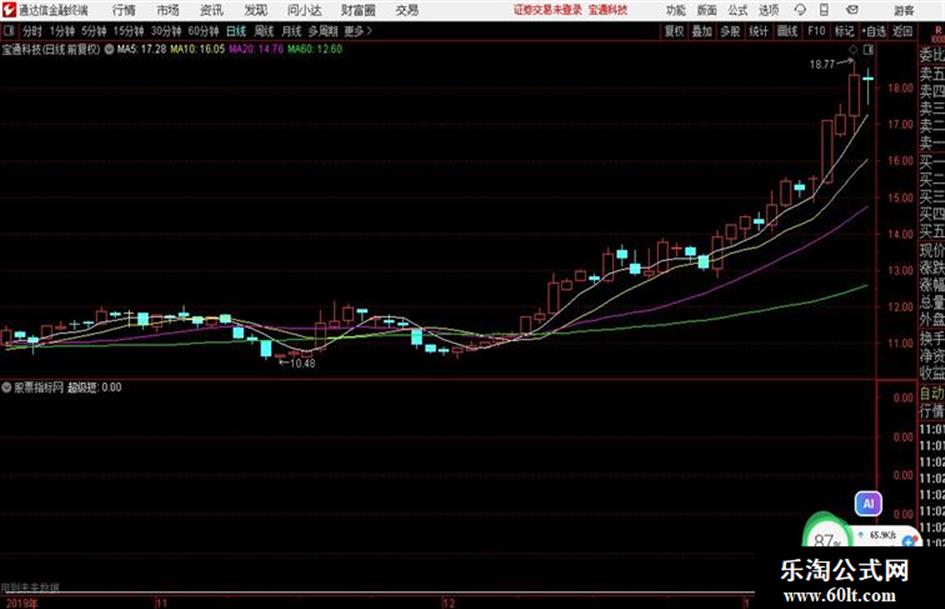This screenshot has width=945, height=609.
Task: Click 宝通科技 title link
Action: point(608,10)
